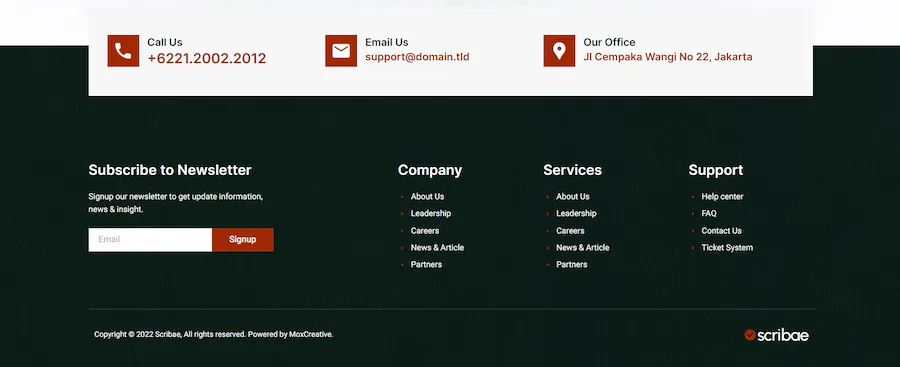Open Partners under Company
Screen dimensions: 900x367
click(426, 264)
